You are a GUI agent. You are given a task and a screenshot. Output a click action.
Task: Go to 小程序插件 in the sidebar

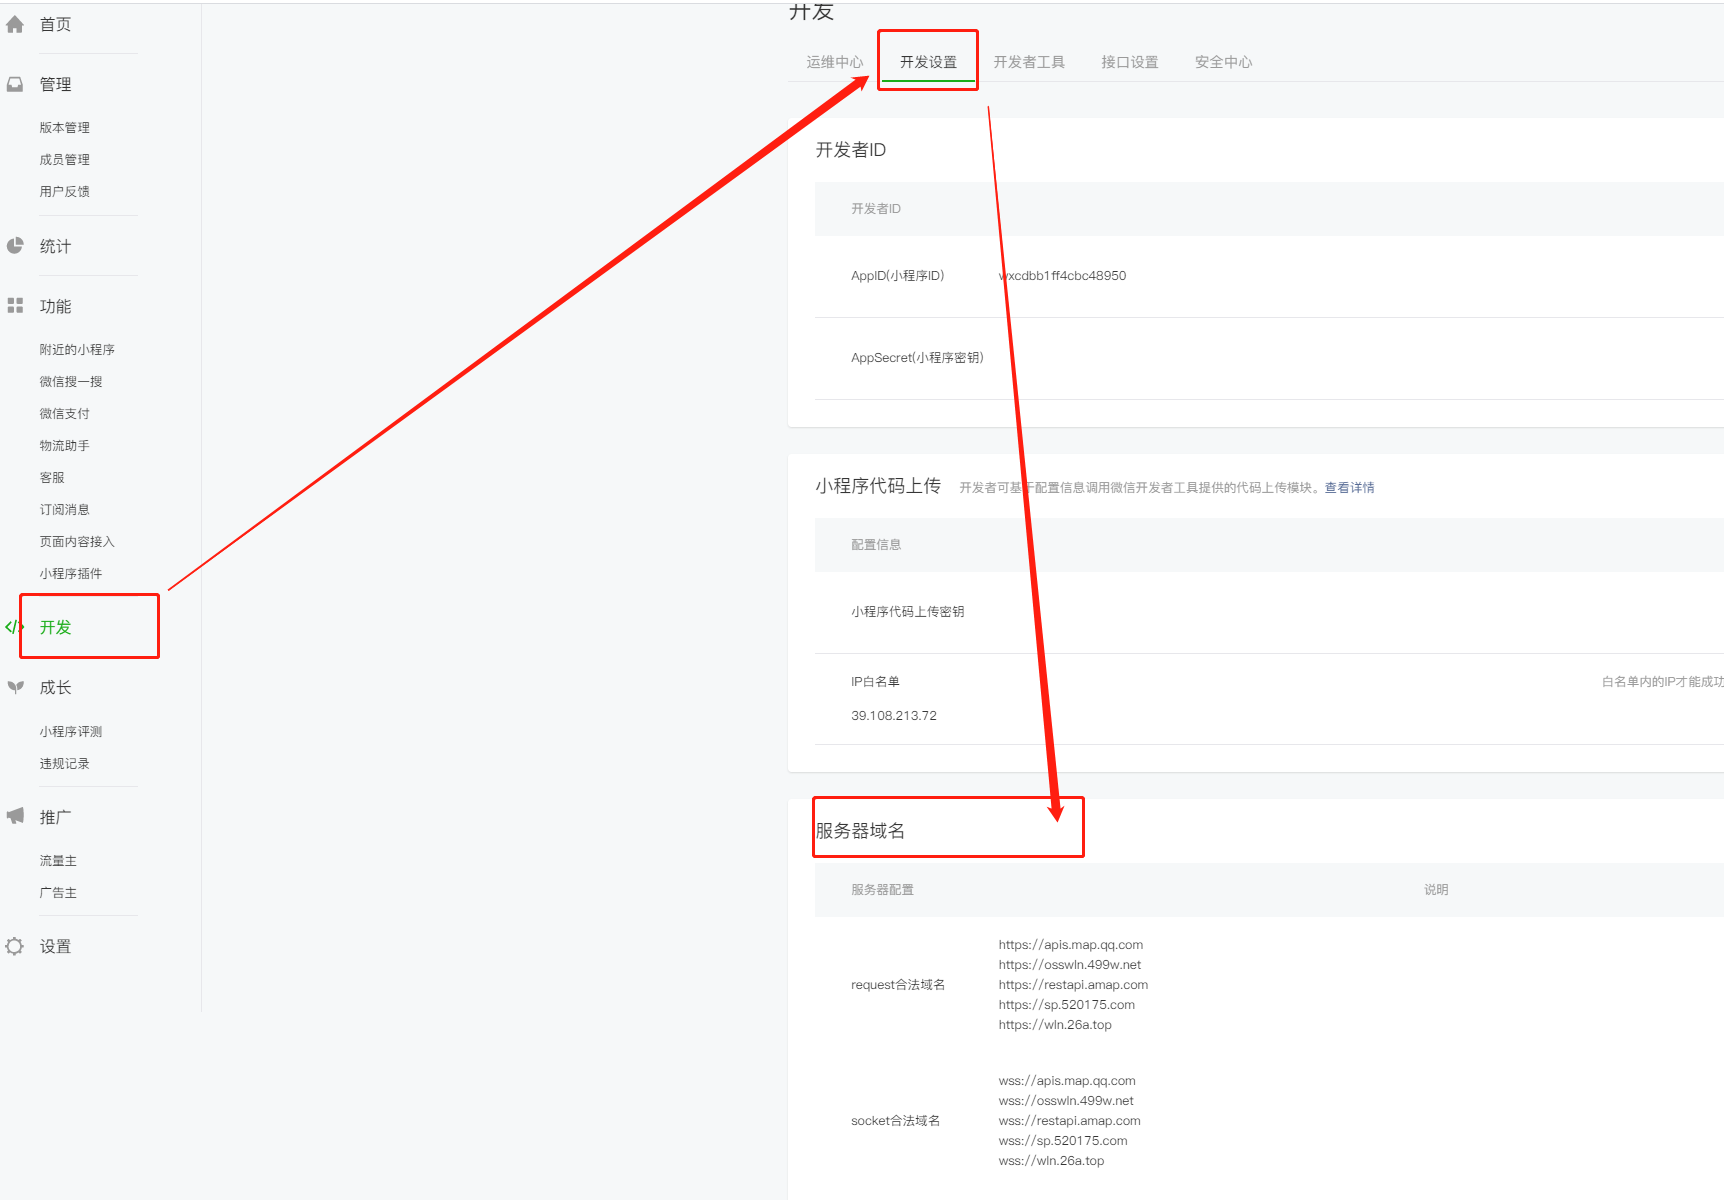point(71,574)
